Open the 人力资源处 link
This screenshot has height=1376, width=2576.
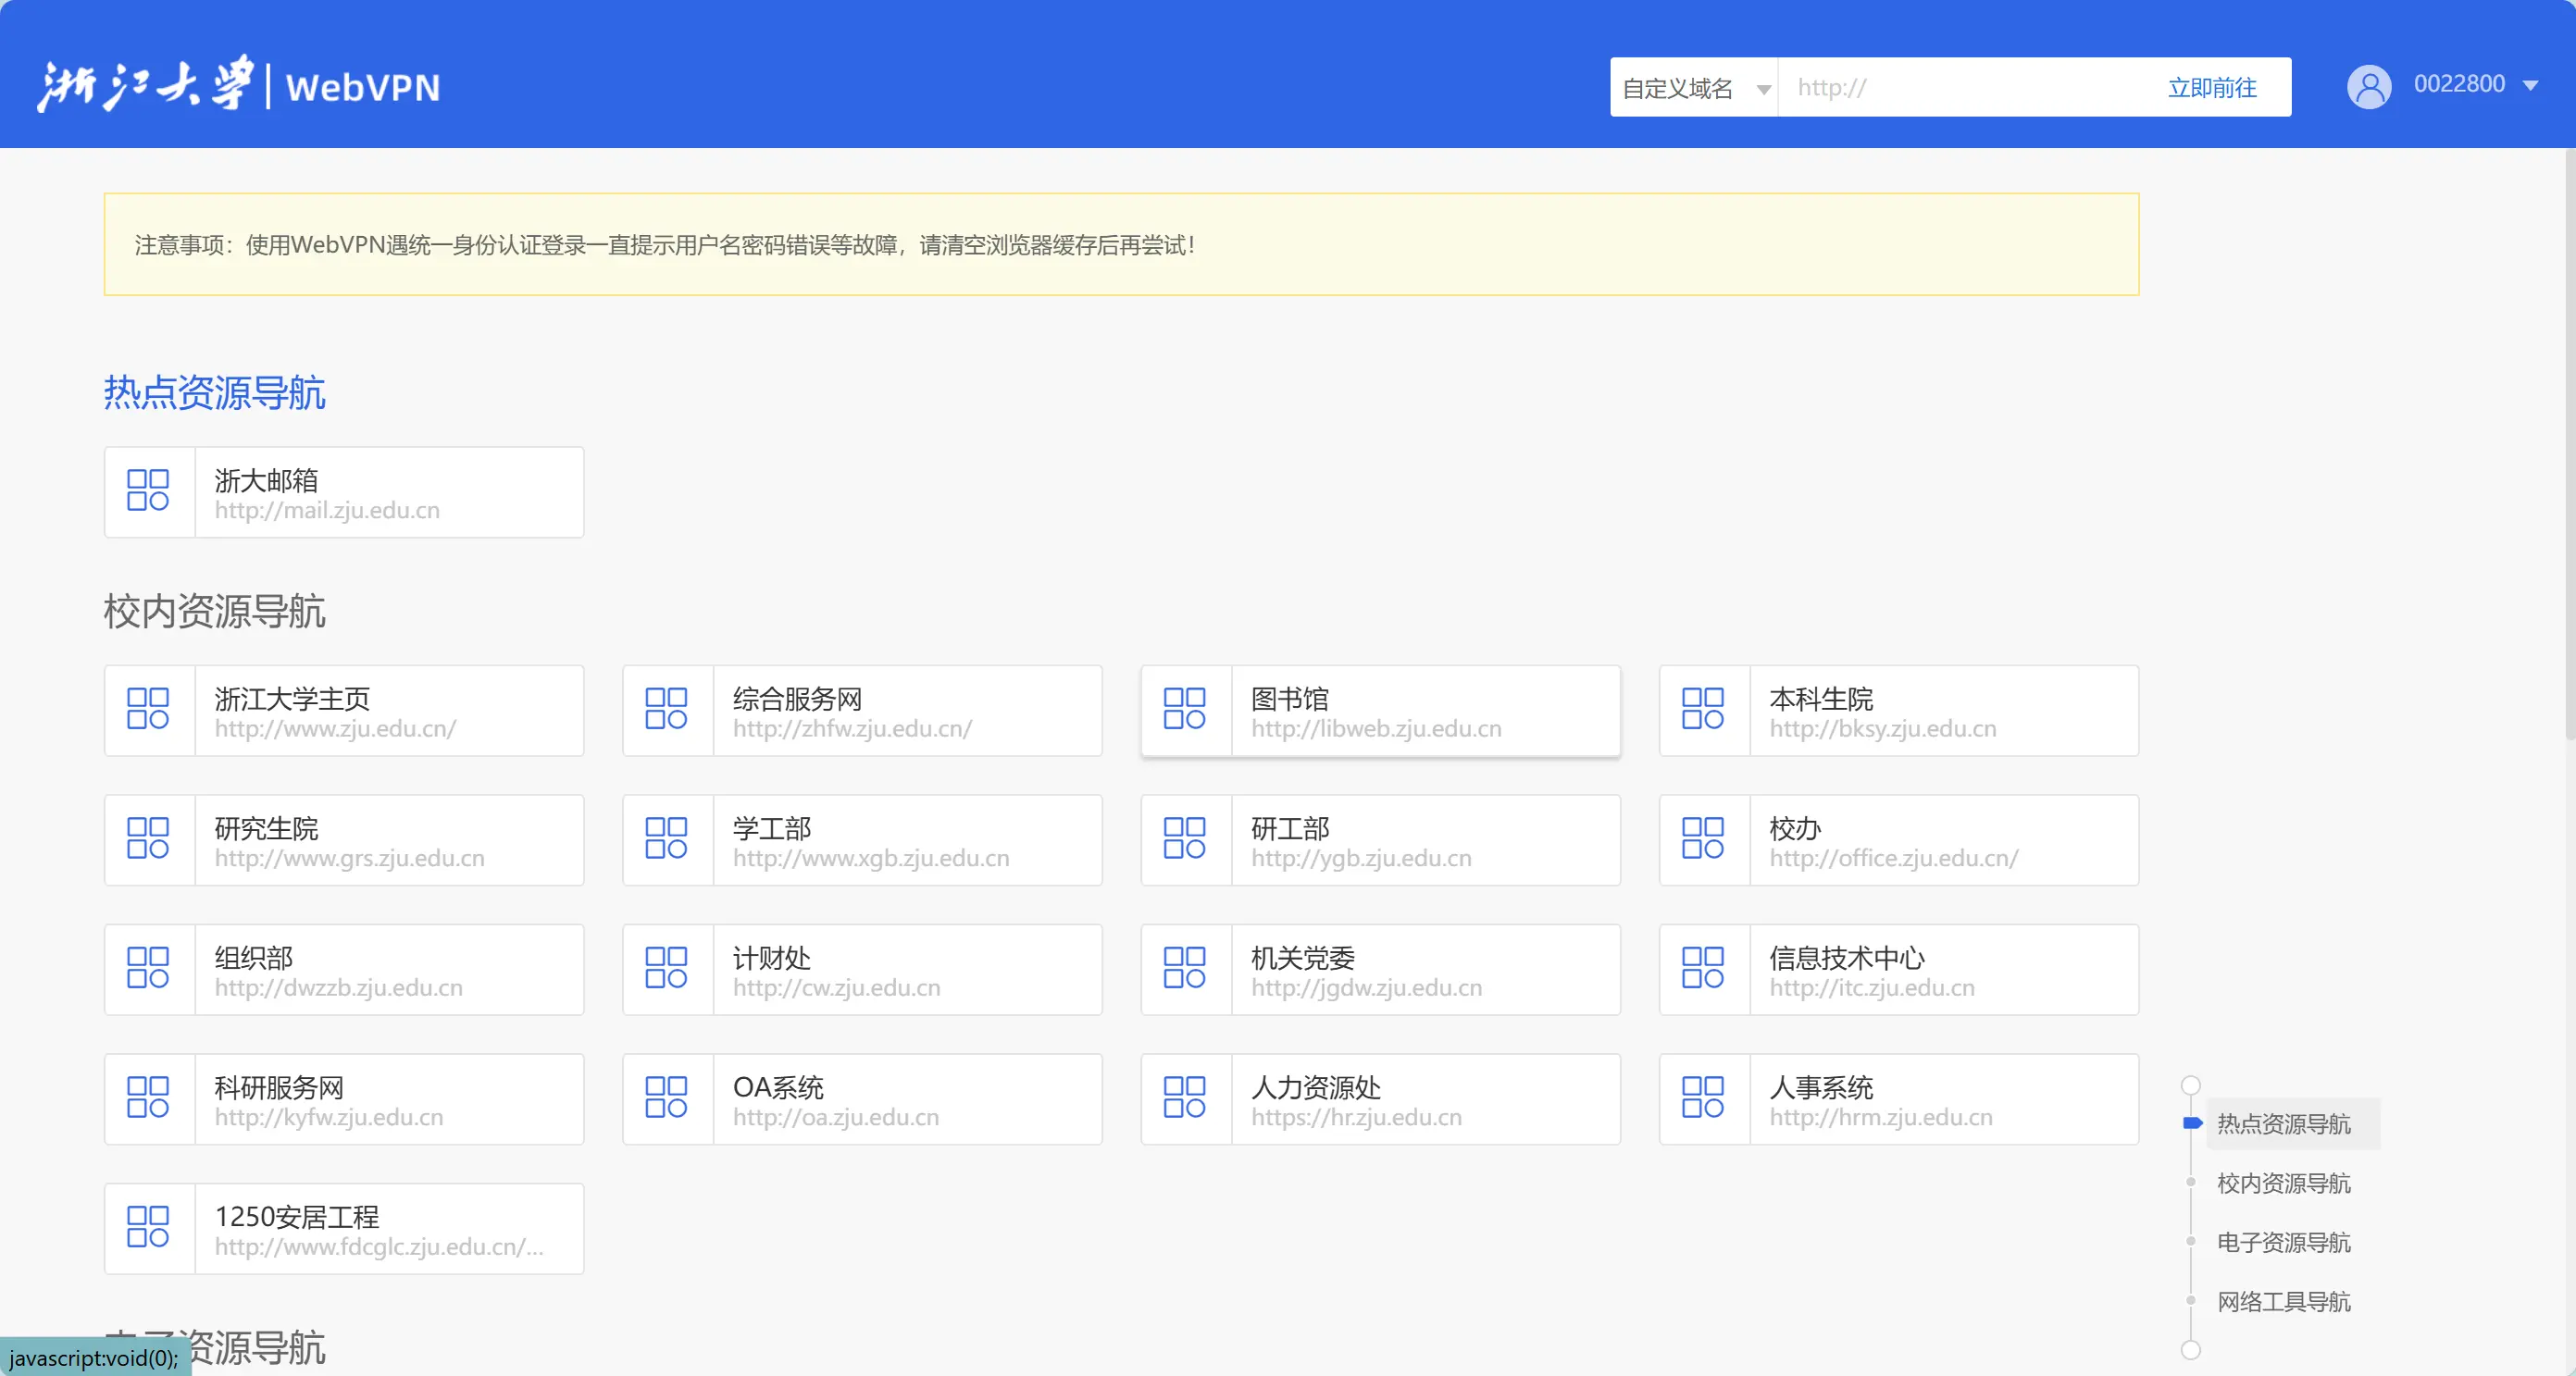1380,1099
